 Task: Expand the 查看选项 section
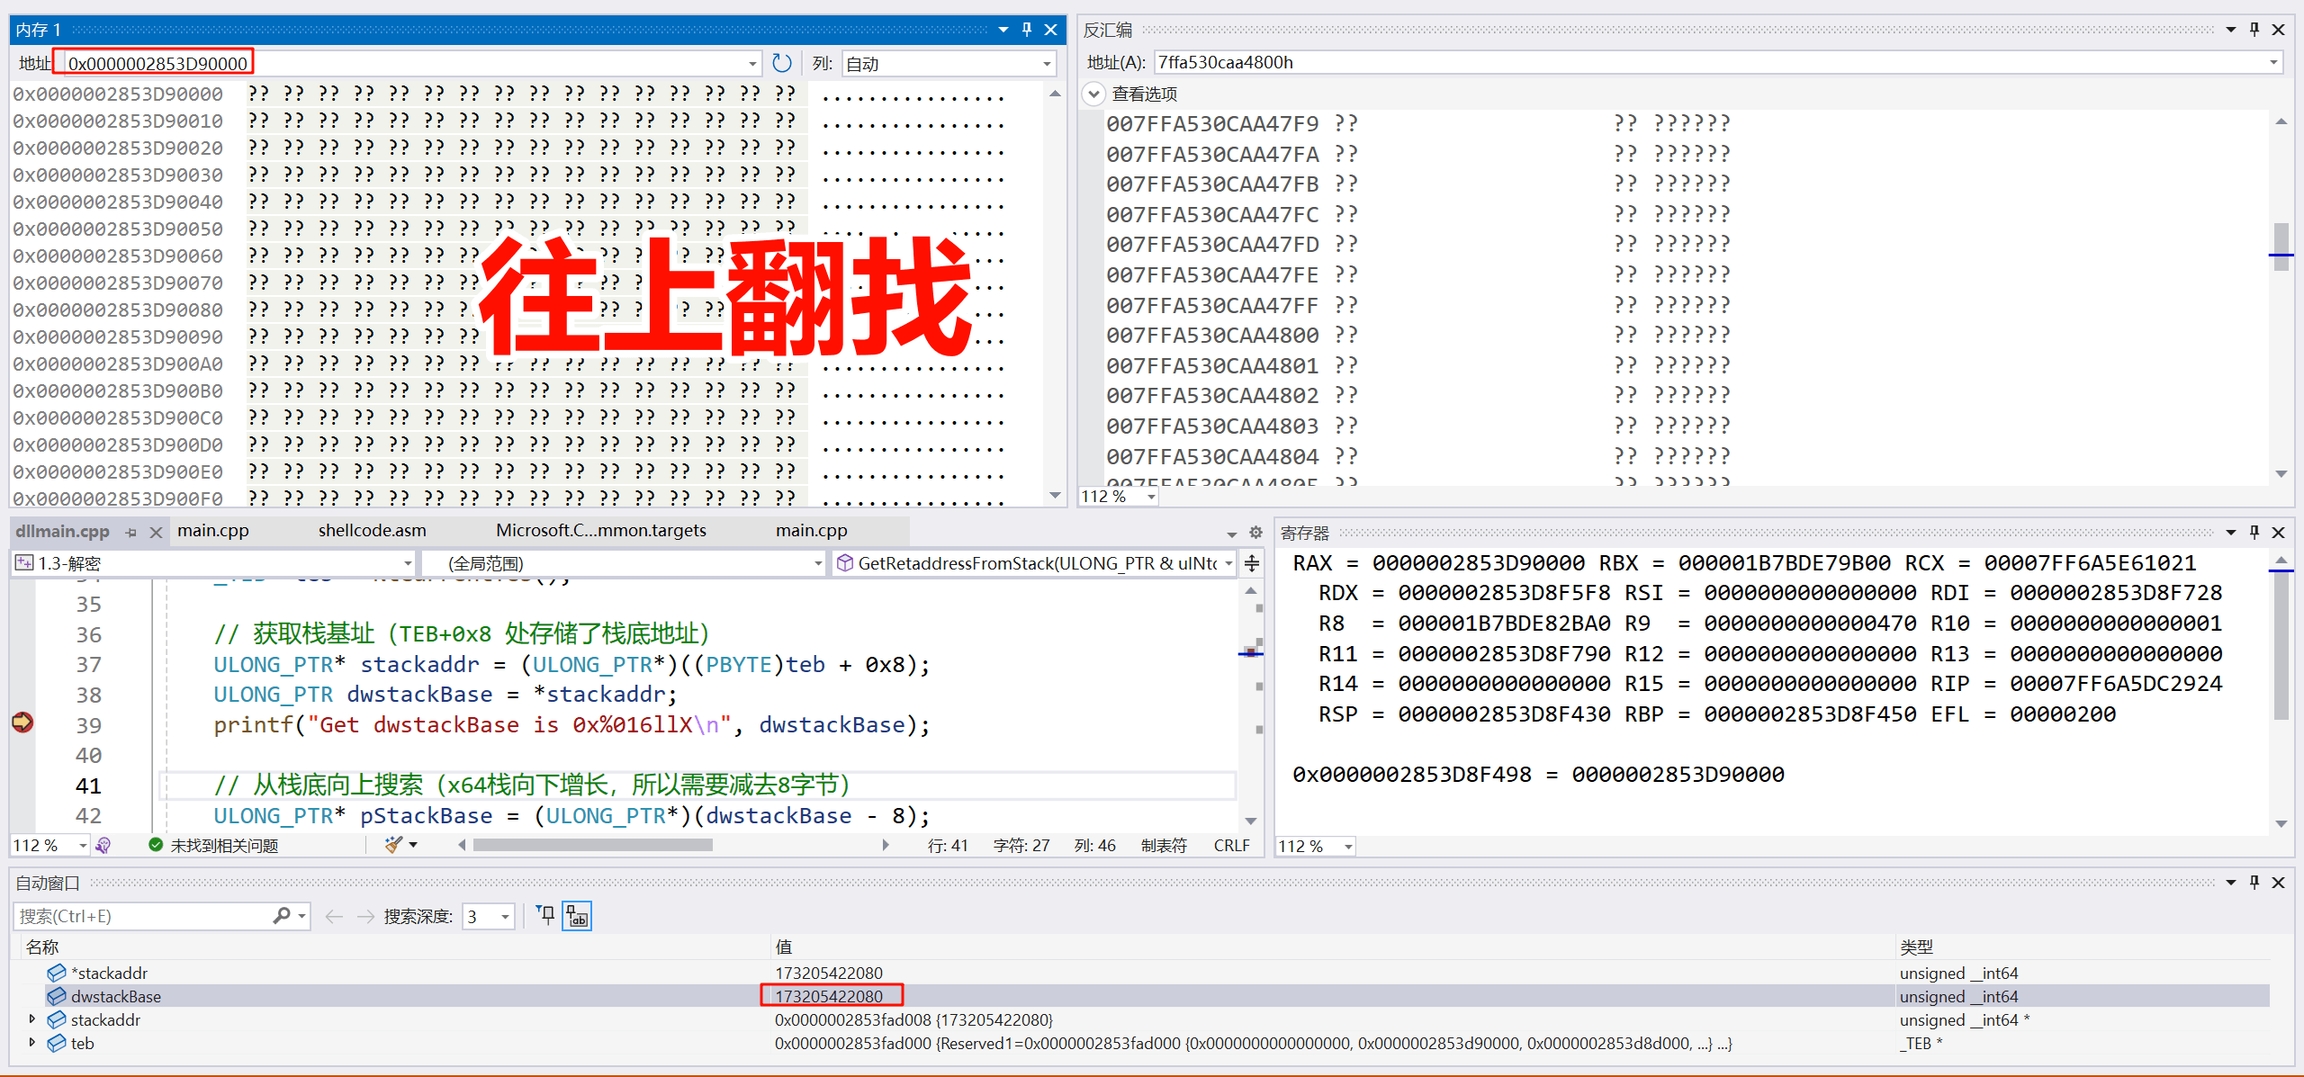[x=1094, y=94]
